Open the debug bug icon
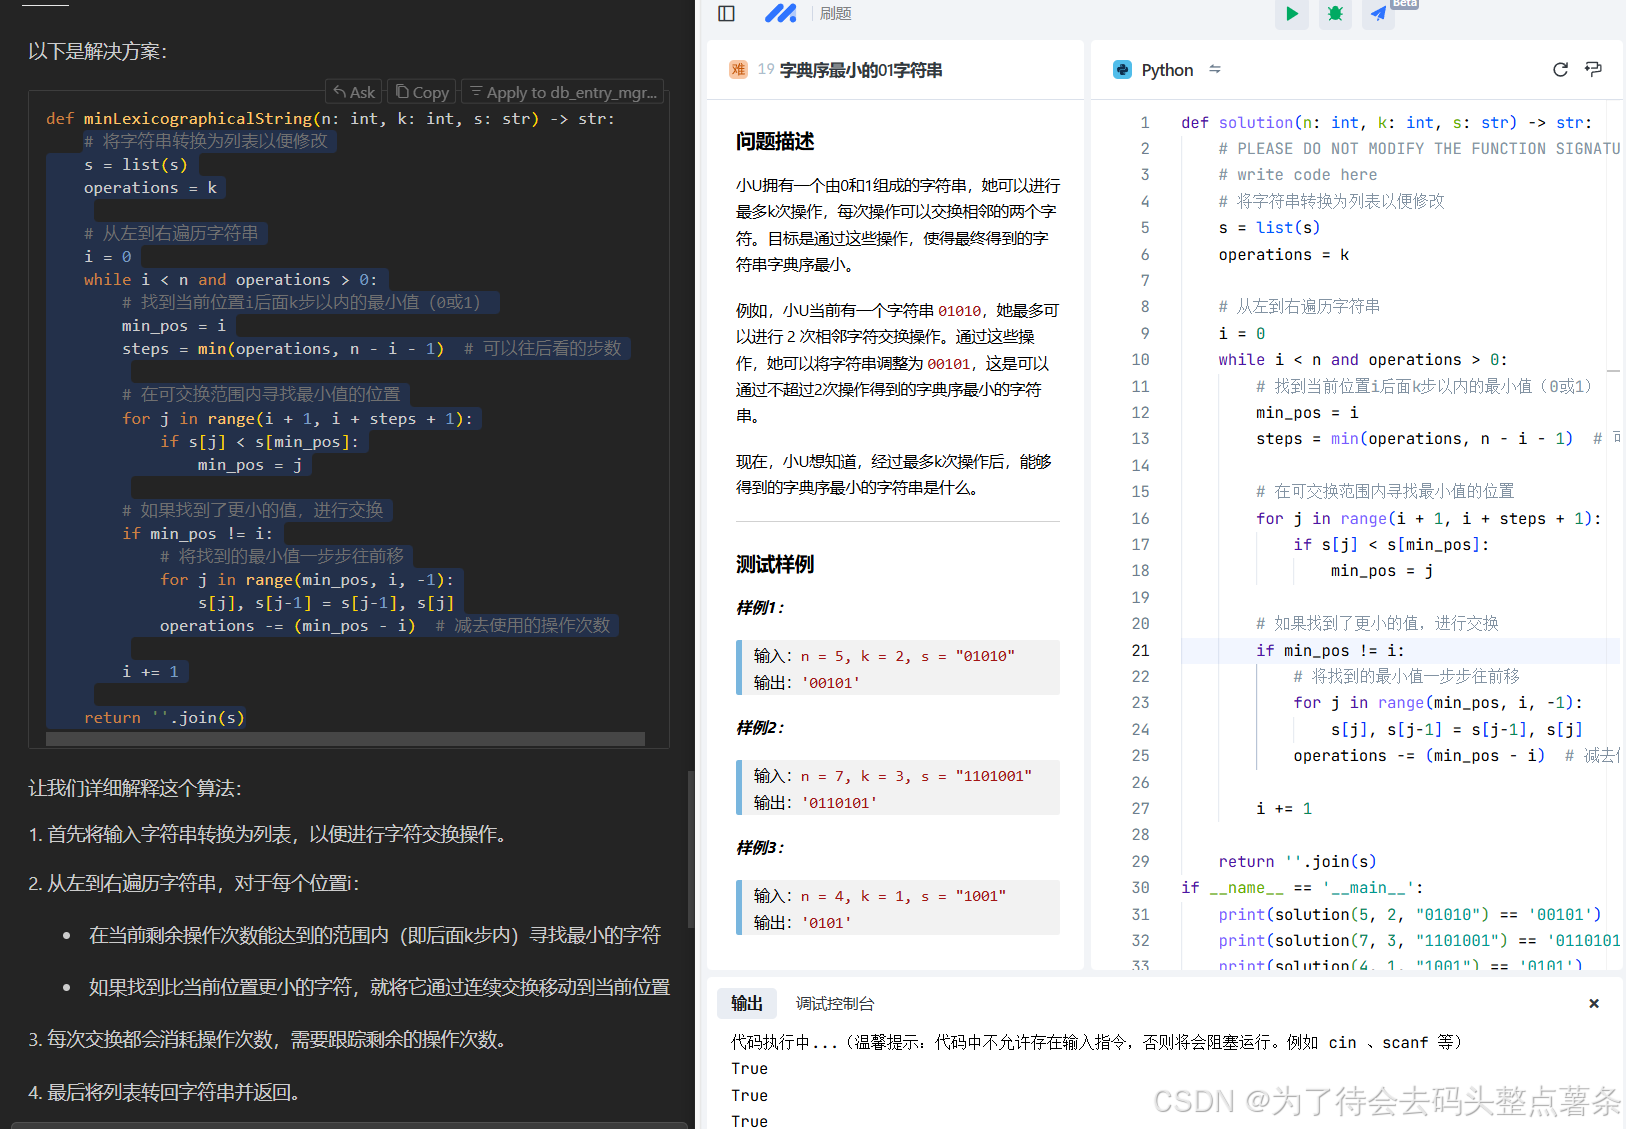Screen dimensions: 1626x1129 point(1335,14)
